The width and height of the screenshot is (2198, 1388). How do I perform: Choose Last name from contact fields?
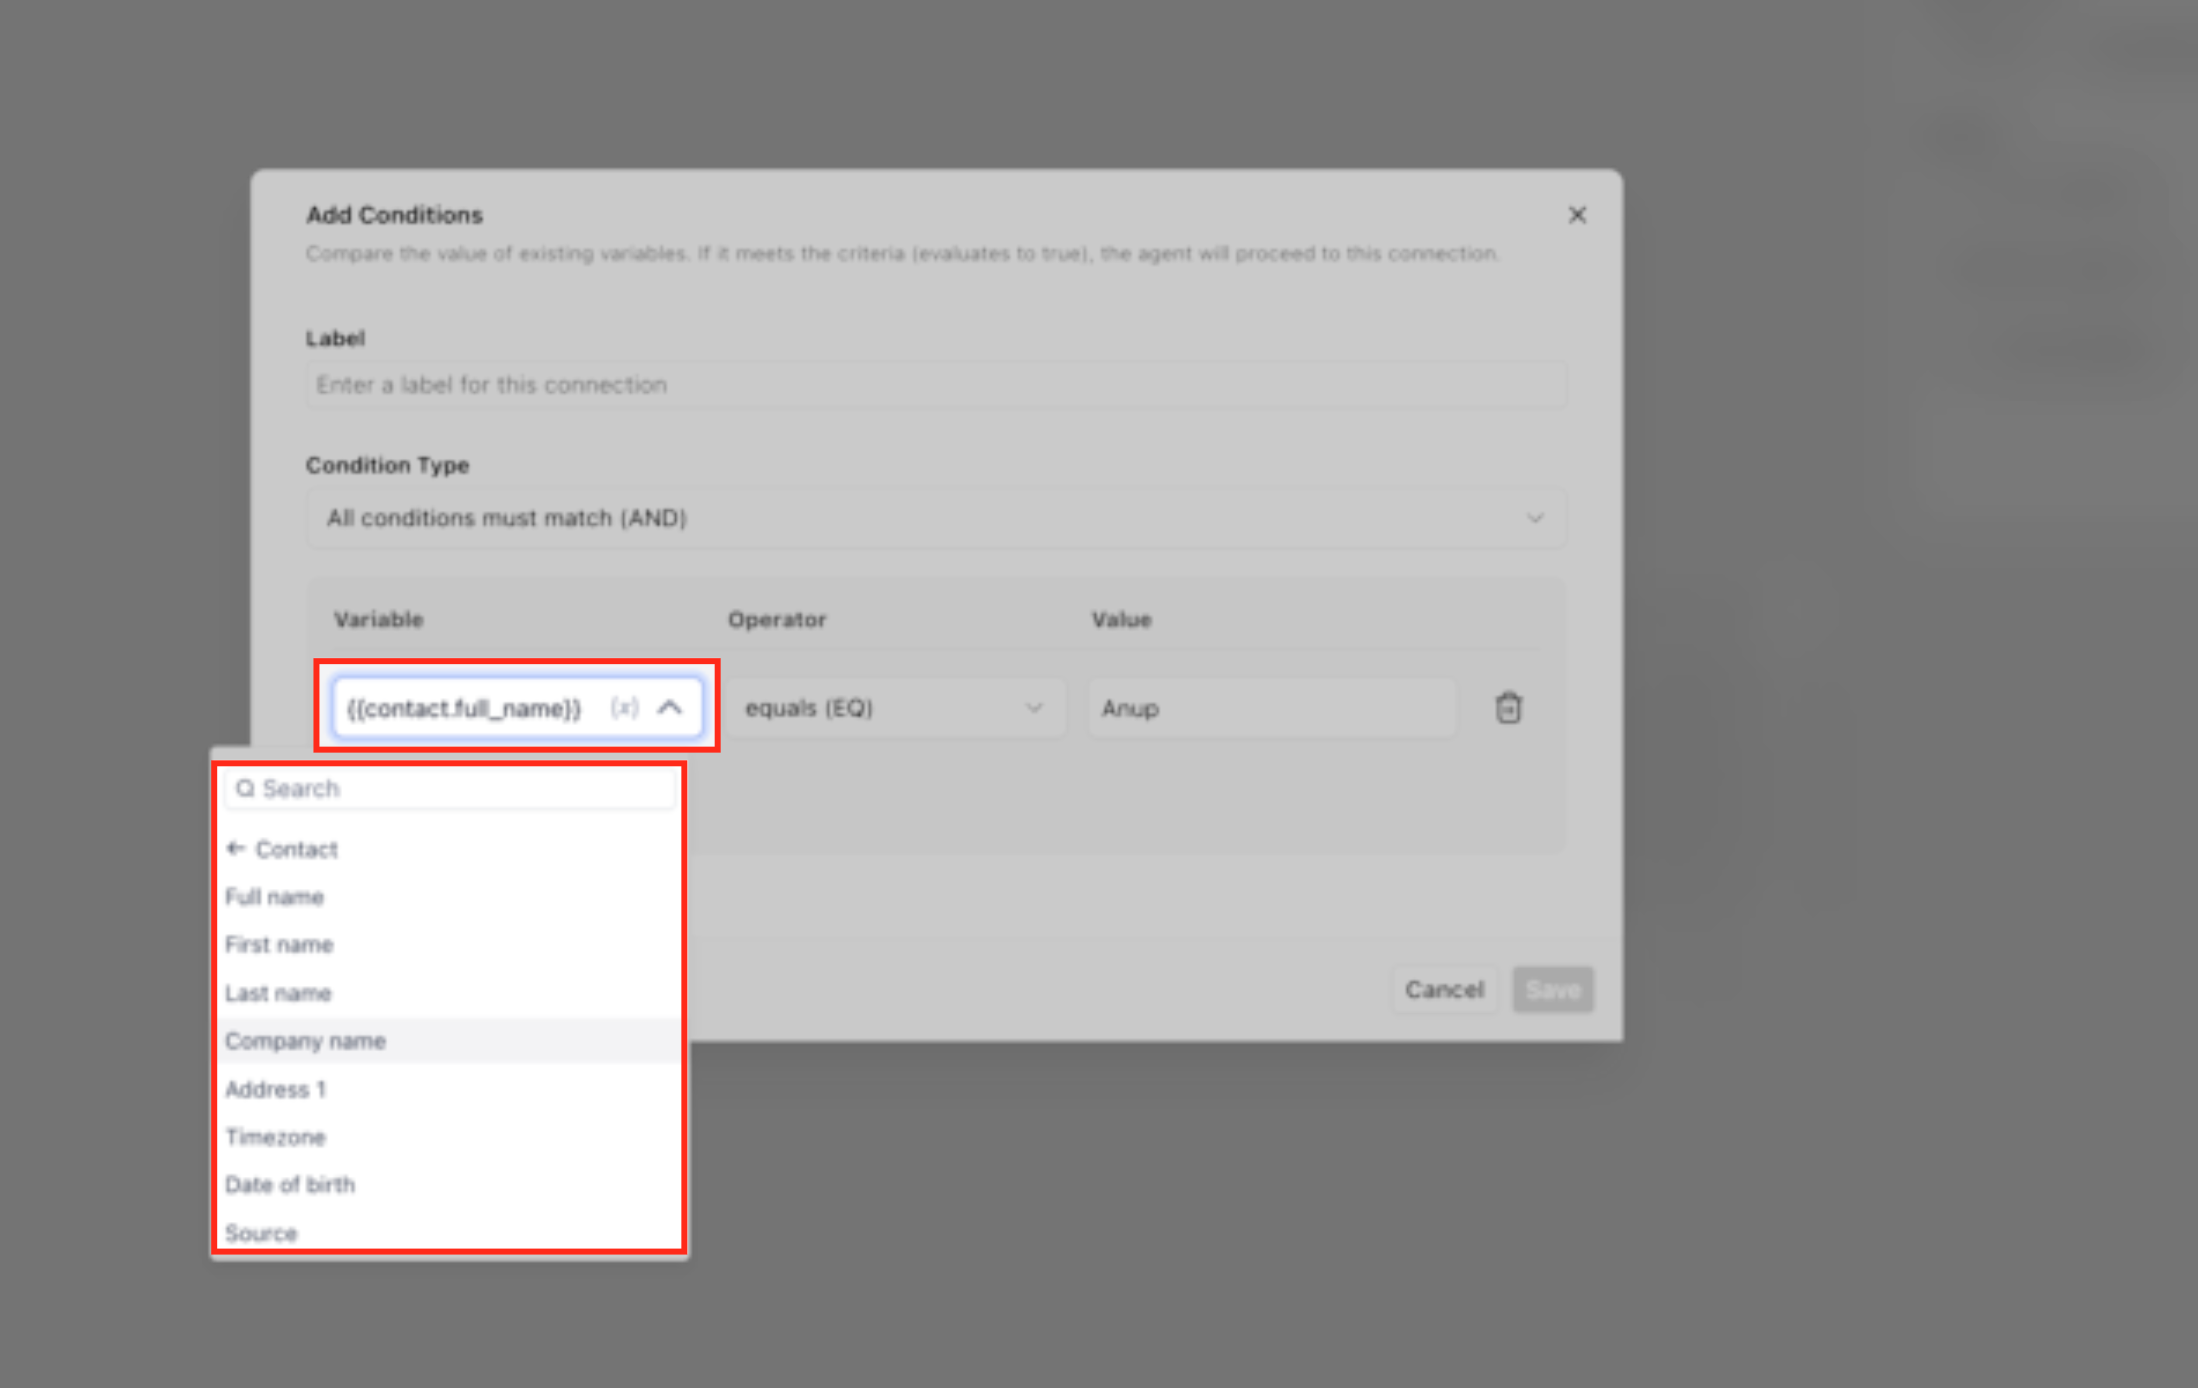pyautogui.click(x=278, y=993)
